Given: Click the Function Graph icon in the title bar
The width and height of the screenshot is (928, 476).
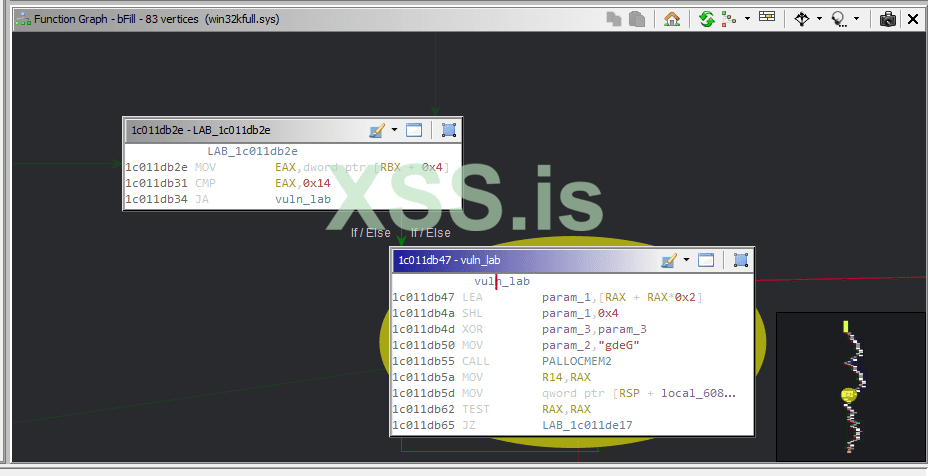Looking at the screenshot, I should 23,19.
